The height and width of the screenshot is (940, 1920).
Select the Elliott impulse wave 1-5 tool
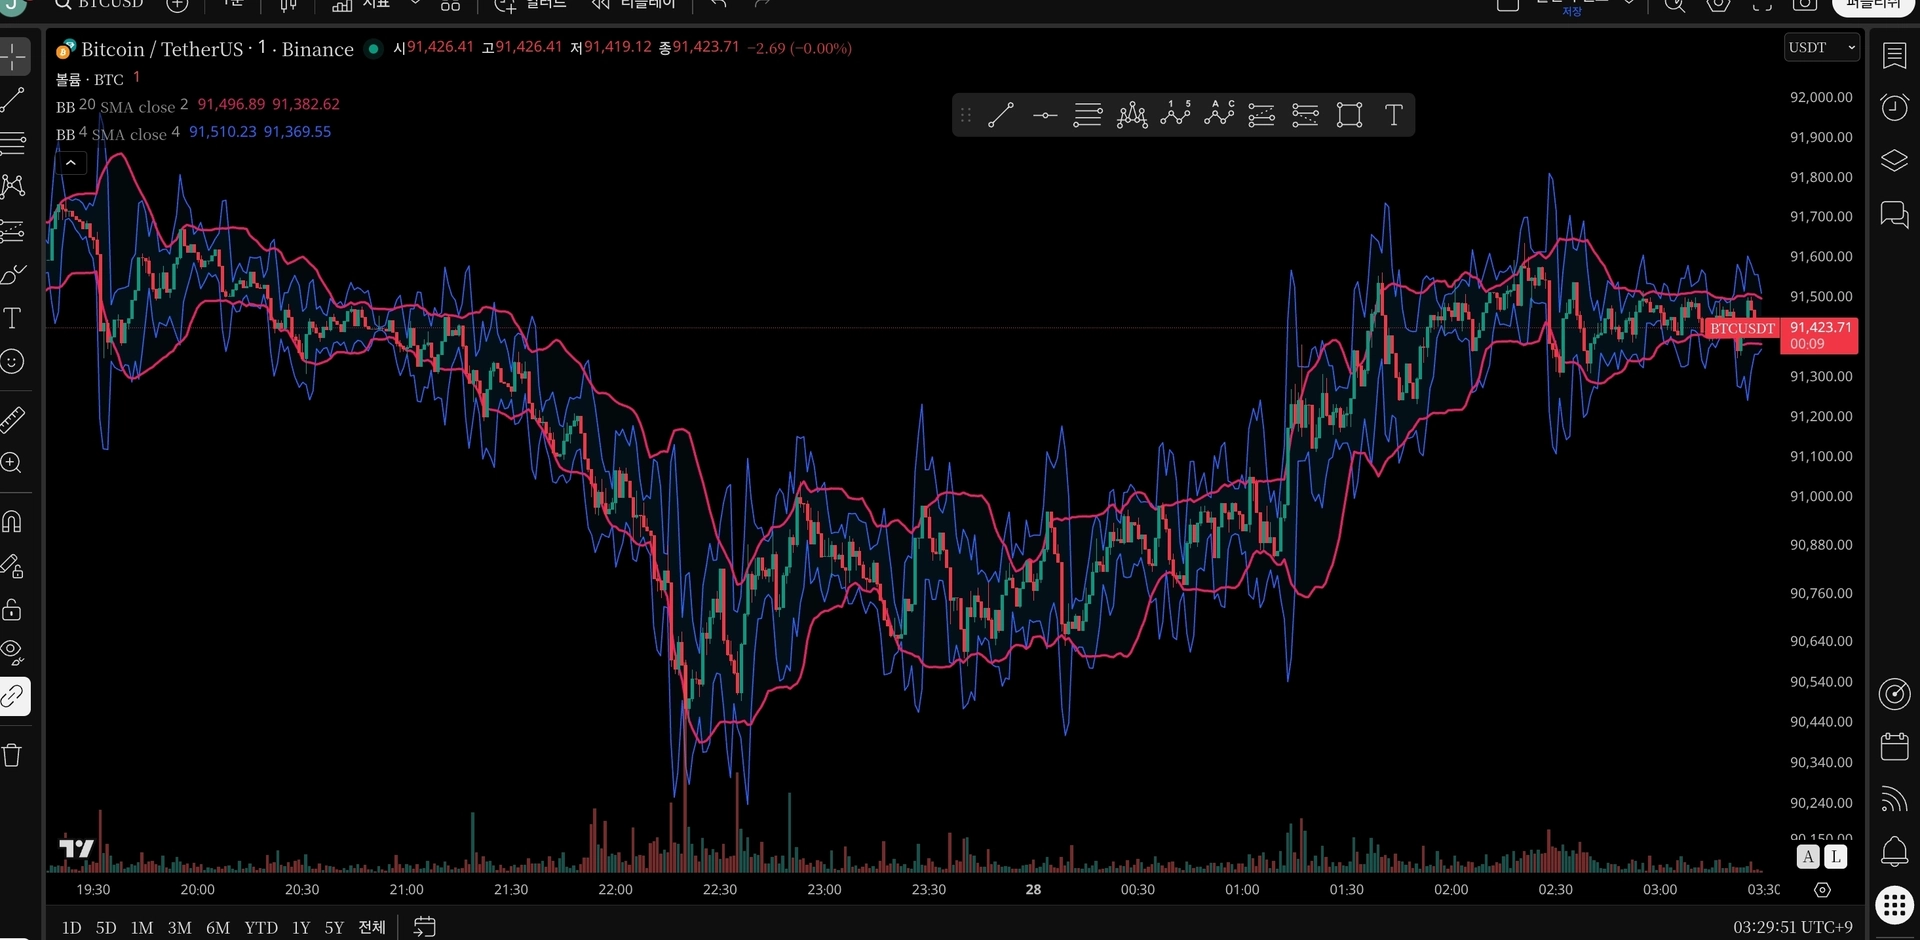(x=1176, y=113)
